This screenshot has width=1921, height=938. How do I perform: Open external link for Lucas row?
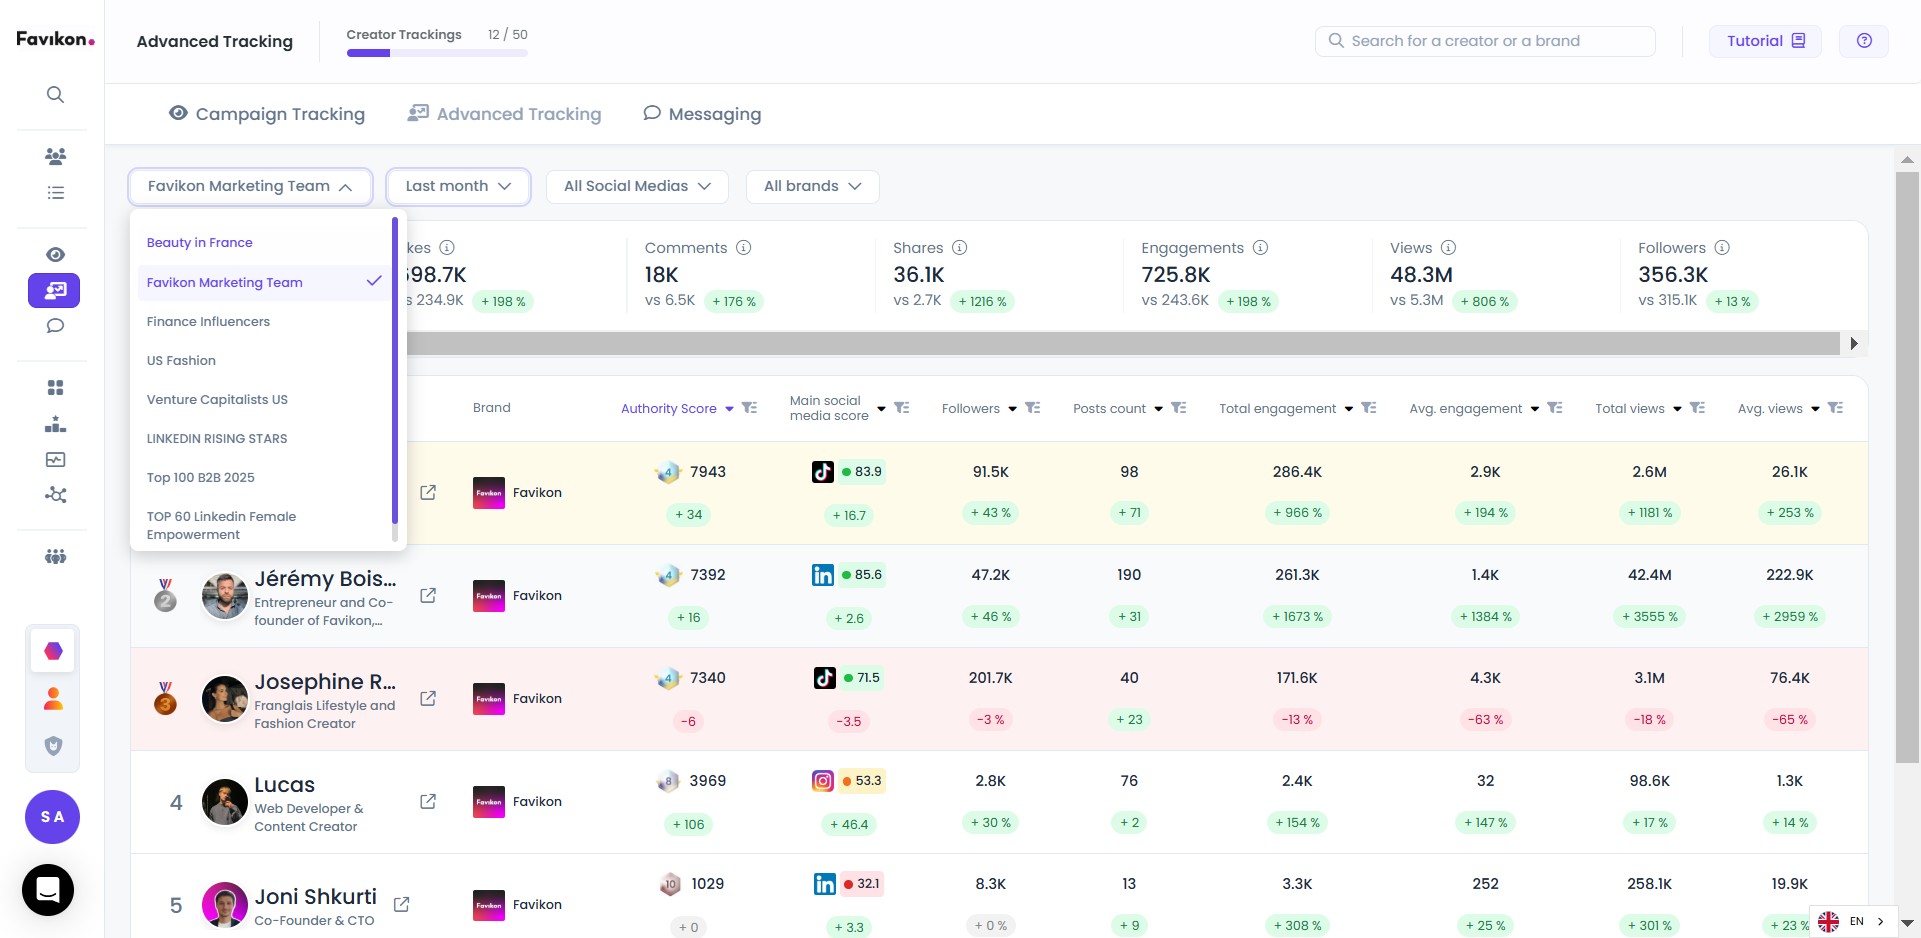[428, 801]
